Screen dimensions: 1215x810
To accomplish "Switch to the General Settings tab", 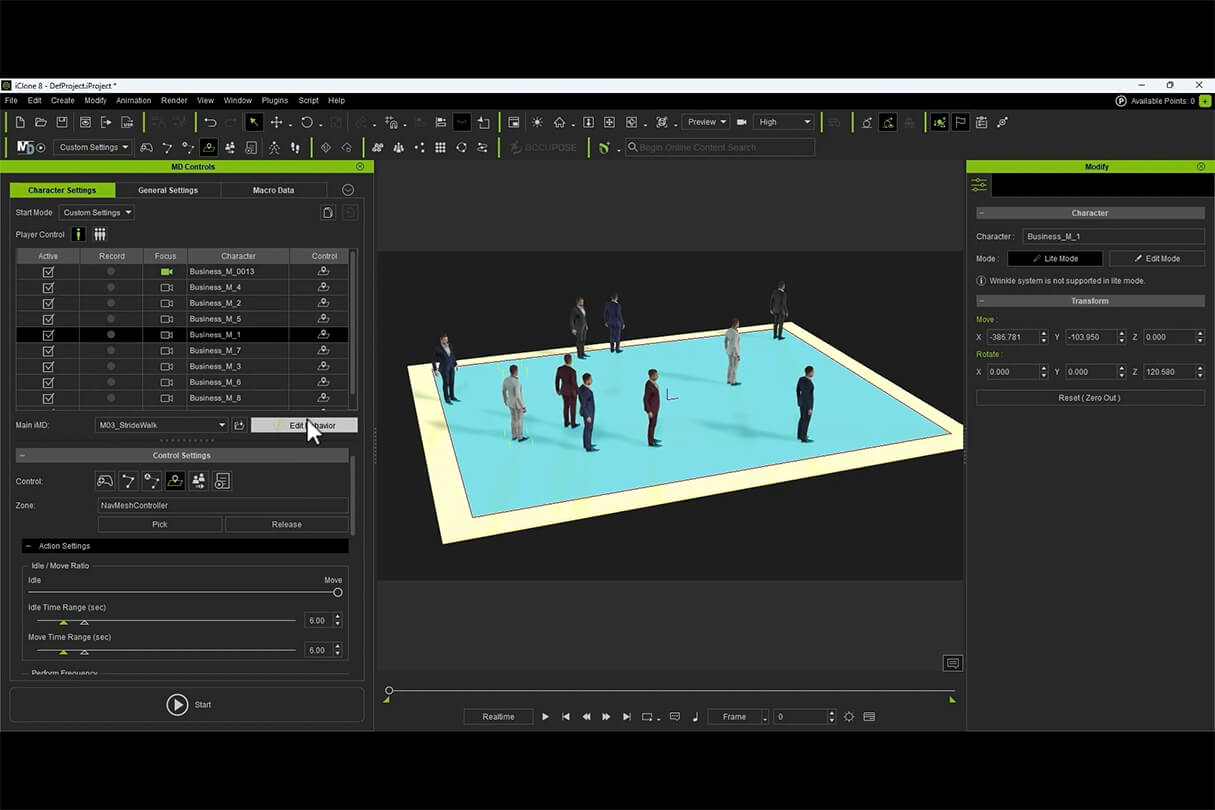I will coord(168,190).
